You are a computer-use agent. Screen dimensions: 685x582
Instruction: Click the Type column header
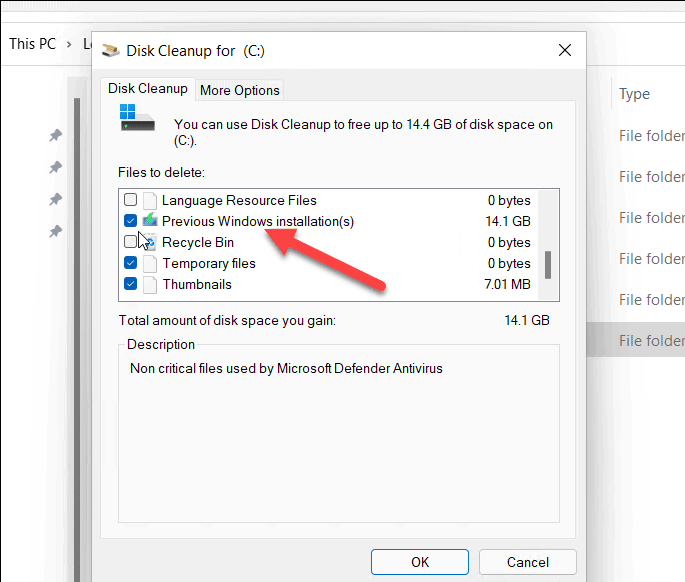634,94
